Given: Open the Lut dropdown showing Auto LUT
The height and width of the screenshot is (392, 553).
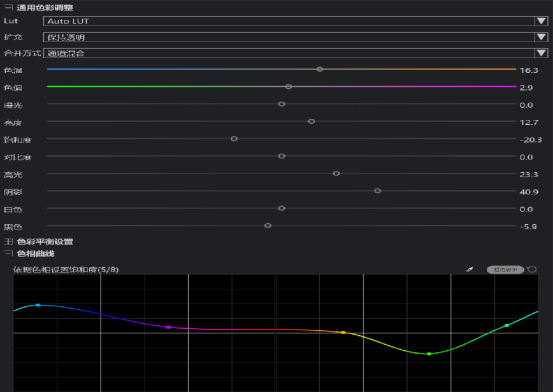Looking at the screenshot, I should 296,21.
